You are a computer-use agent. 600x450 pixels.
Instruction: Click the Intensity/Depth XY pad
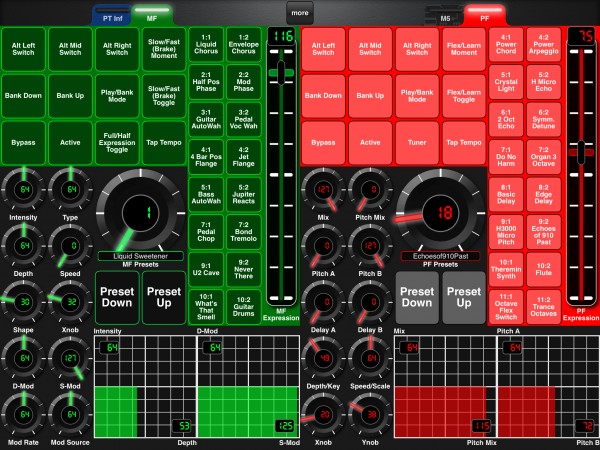145,386
